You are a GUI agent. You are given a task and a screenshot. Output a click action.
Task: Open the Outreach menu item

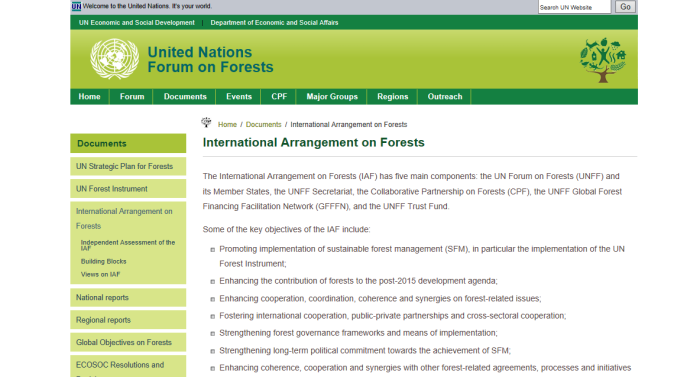pyautogui.click(x=445, y=96)
